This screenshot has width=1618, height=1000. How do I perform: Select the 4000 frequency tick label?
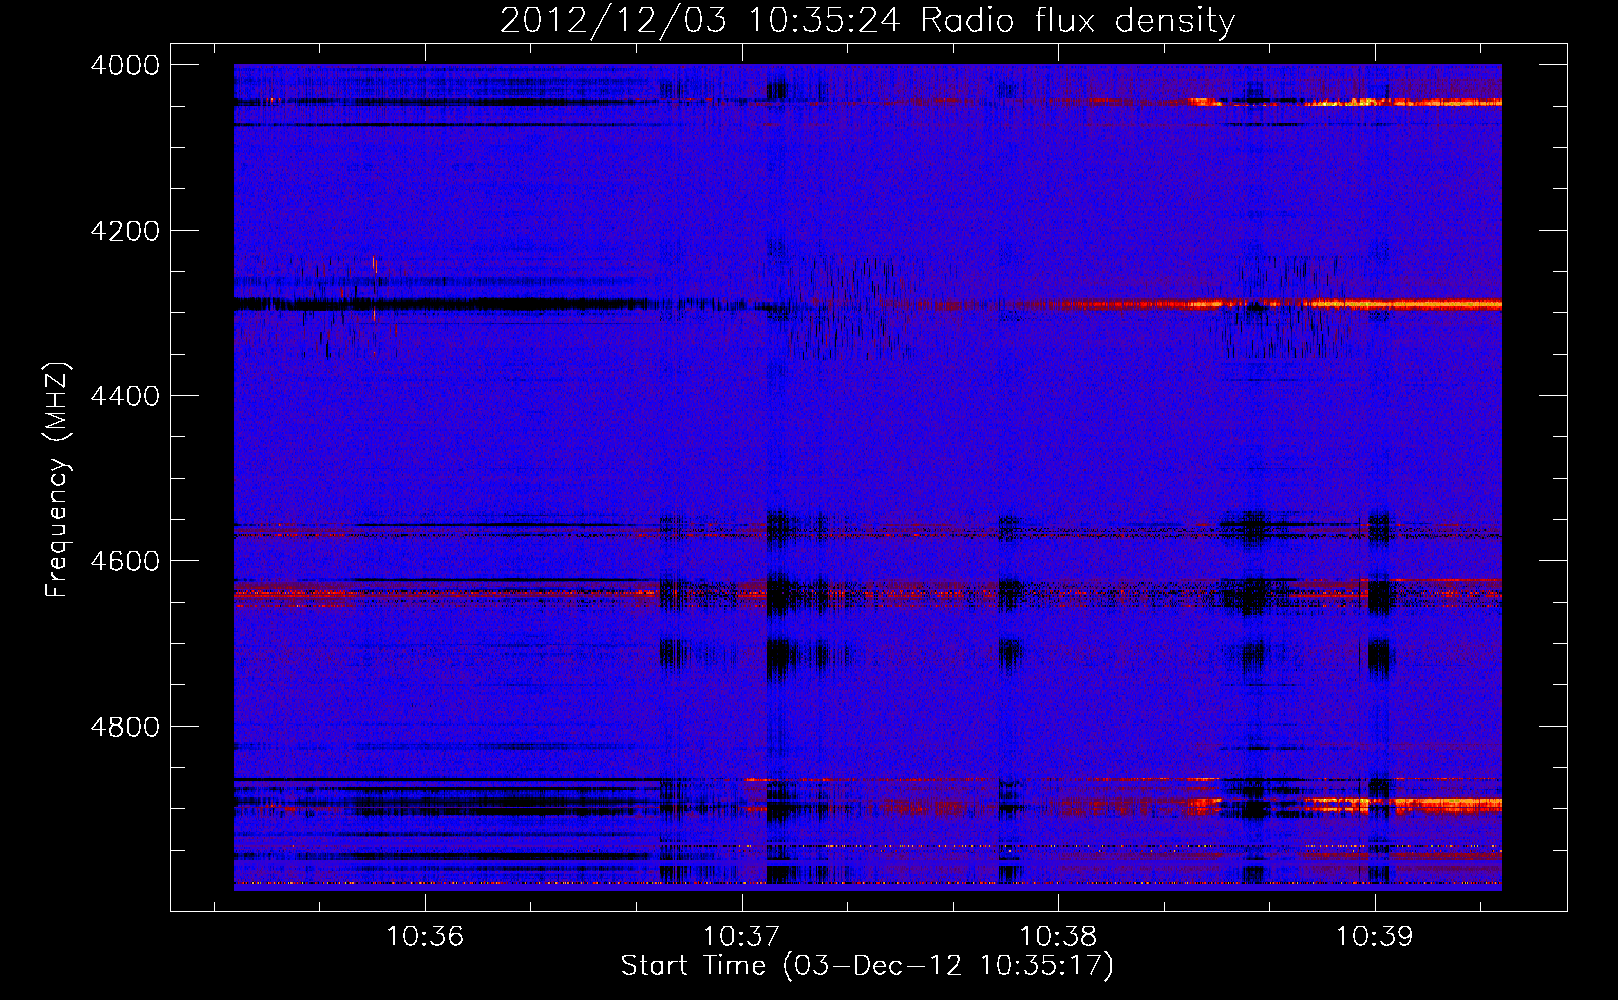coord(125,65)
